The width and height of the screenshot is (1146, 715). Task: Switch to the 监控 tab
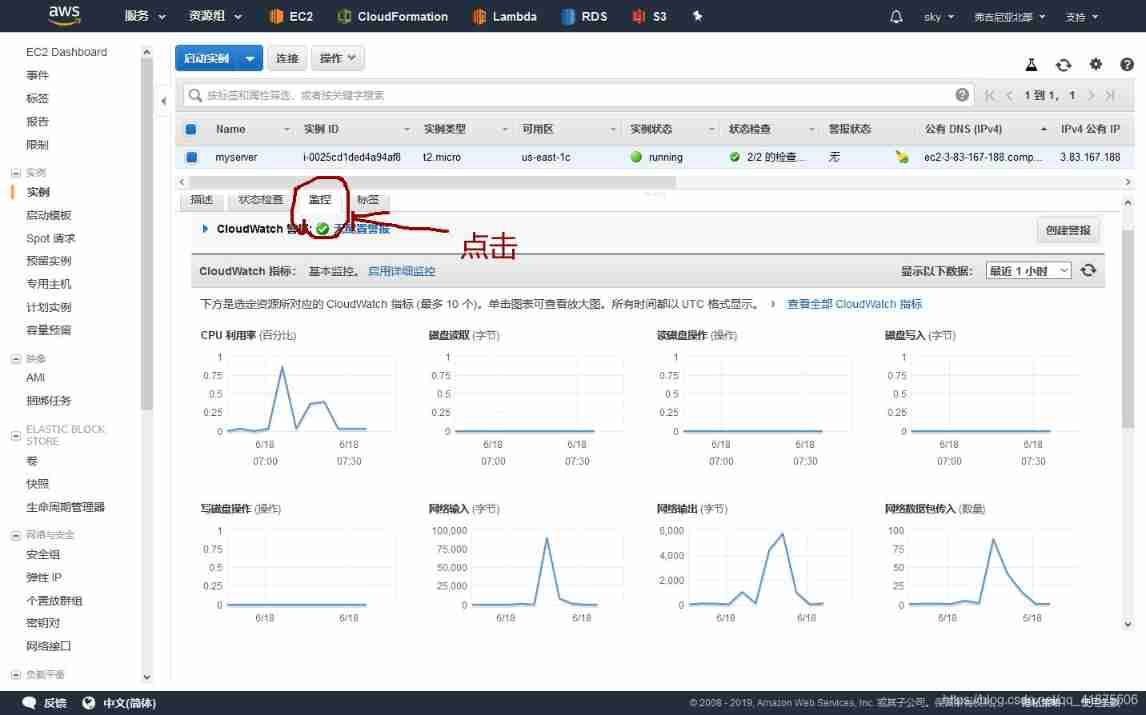click(319, 200)
